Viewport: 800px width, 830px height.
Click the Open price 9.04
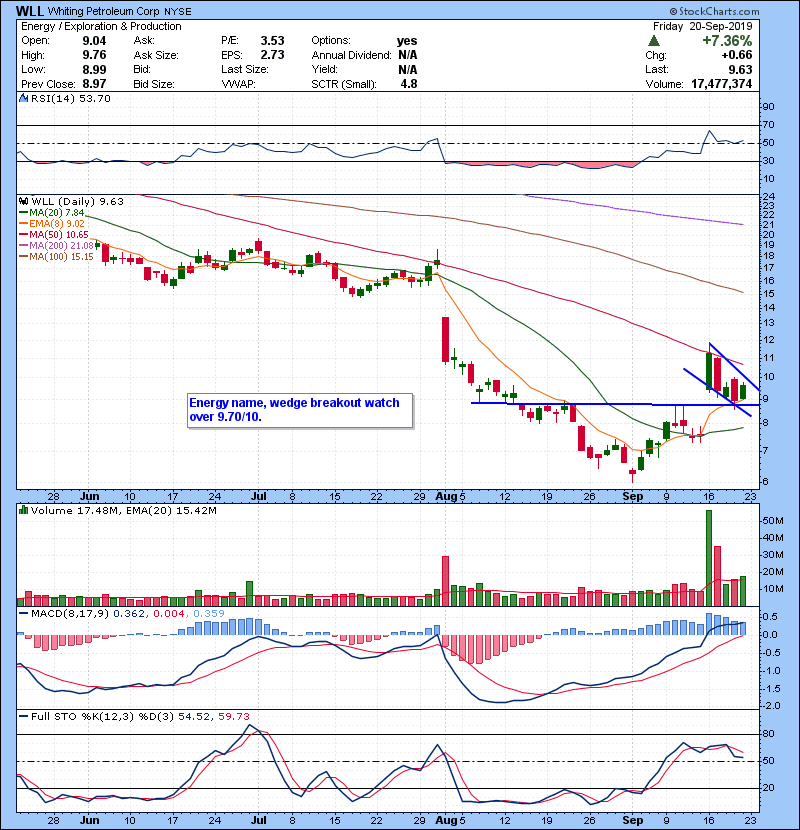(94, 41)
